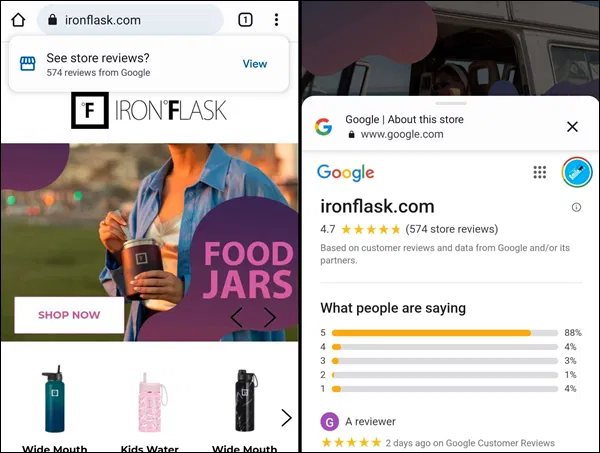Open the Google apps grid
Viewport: 600px width, 453px height.
click(540, 172)
